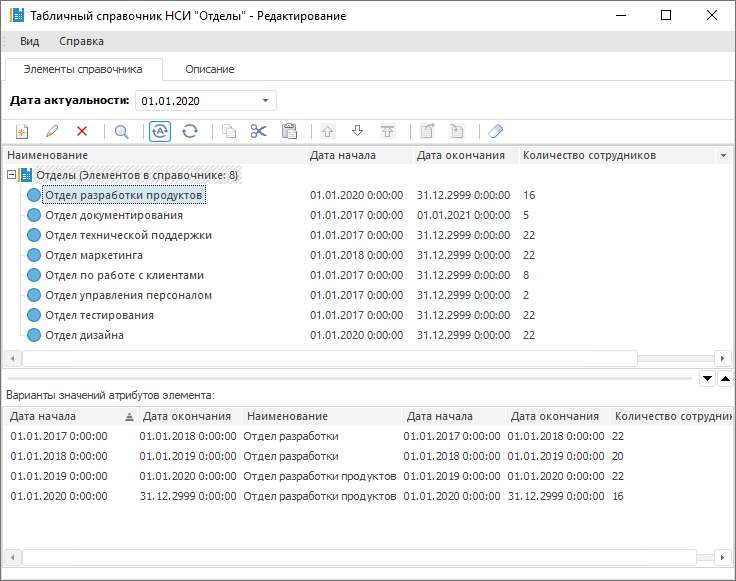Collapse the lower panel with down triangle

[x=707, y=378]
